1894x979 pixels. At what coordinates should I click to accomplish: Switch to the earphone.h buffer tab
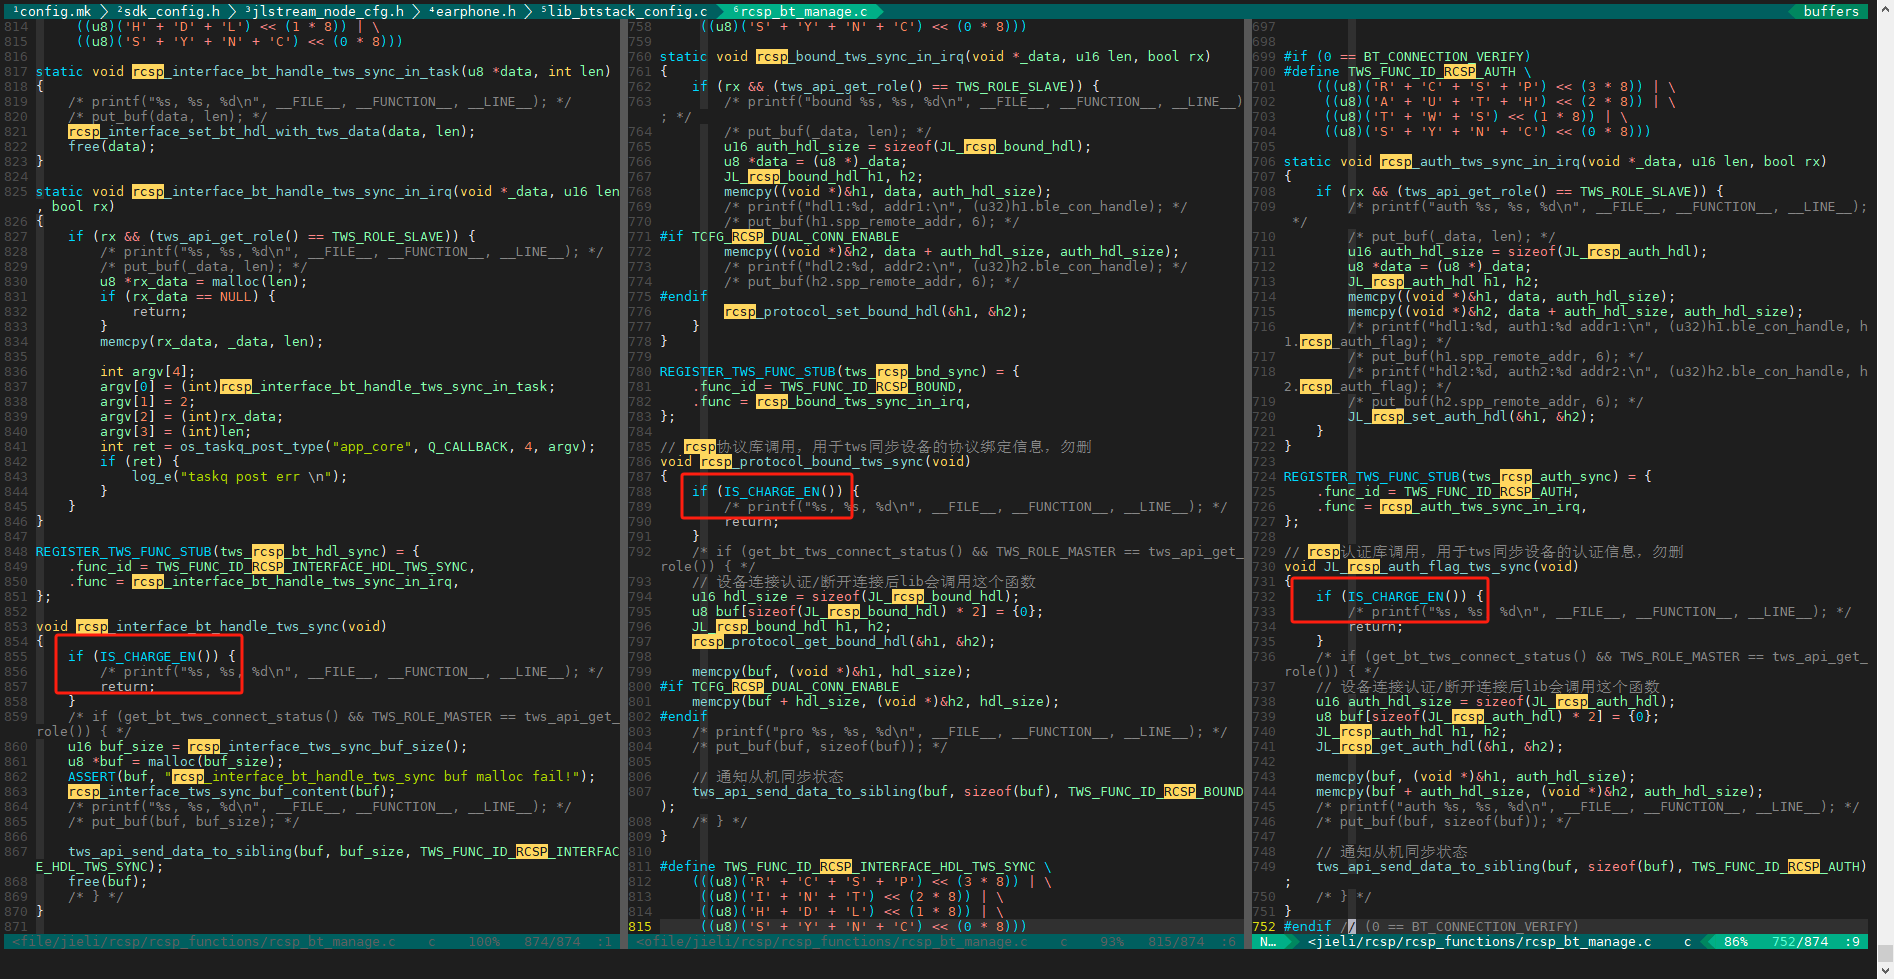click(472, 11)
